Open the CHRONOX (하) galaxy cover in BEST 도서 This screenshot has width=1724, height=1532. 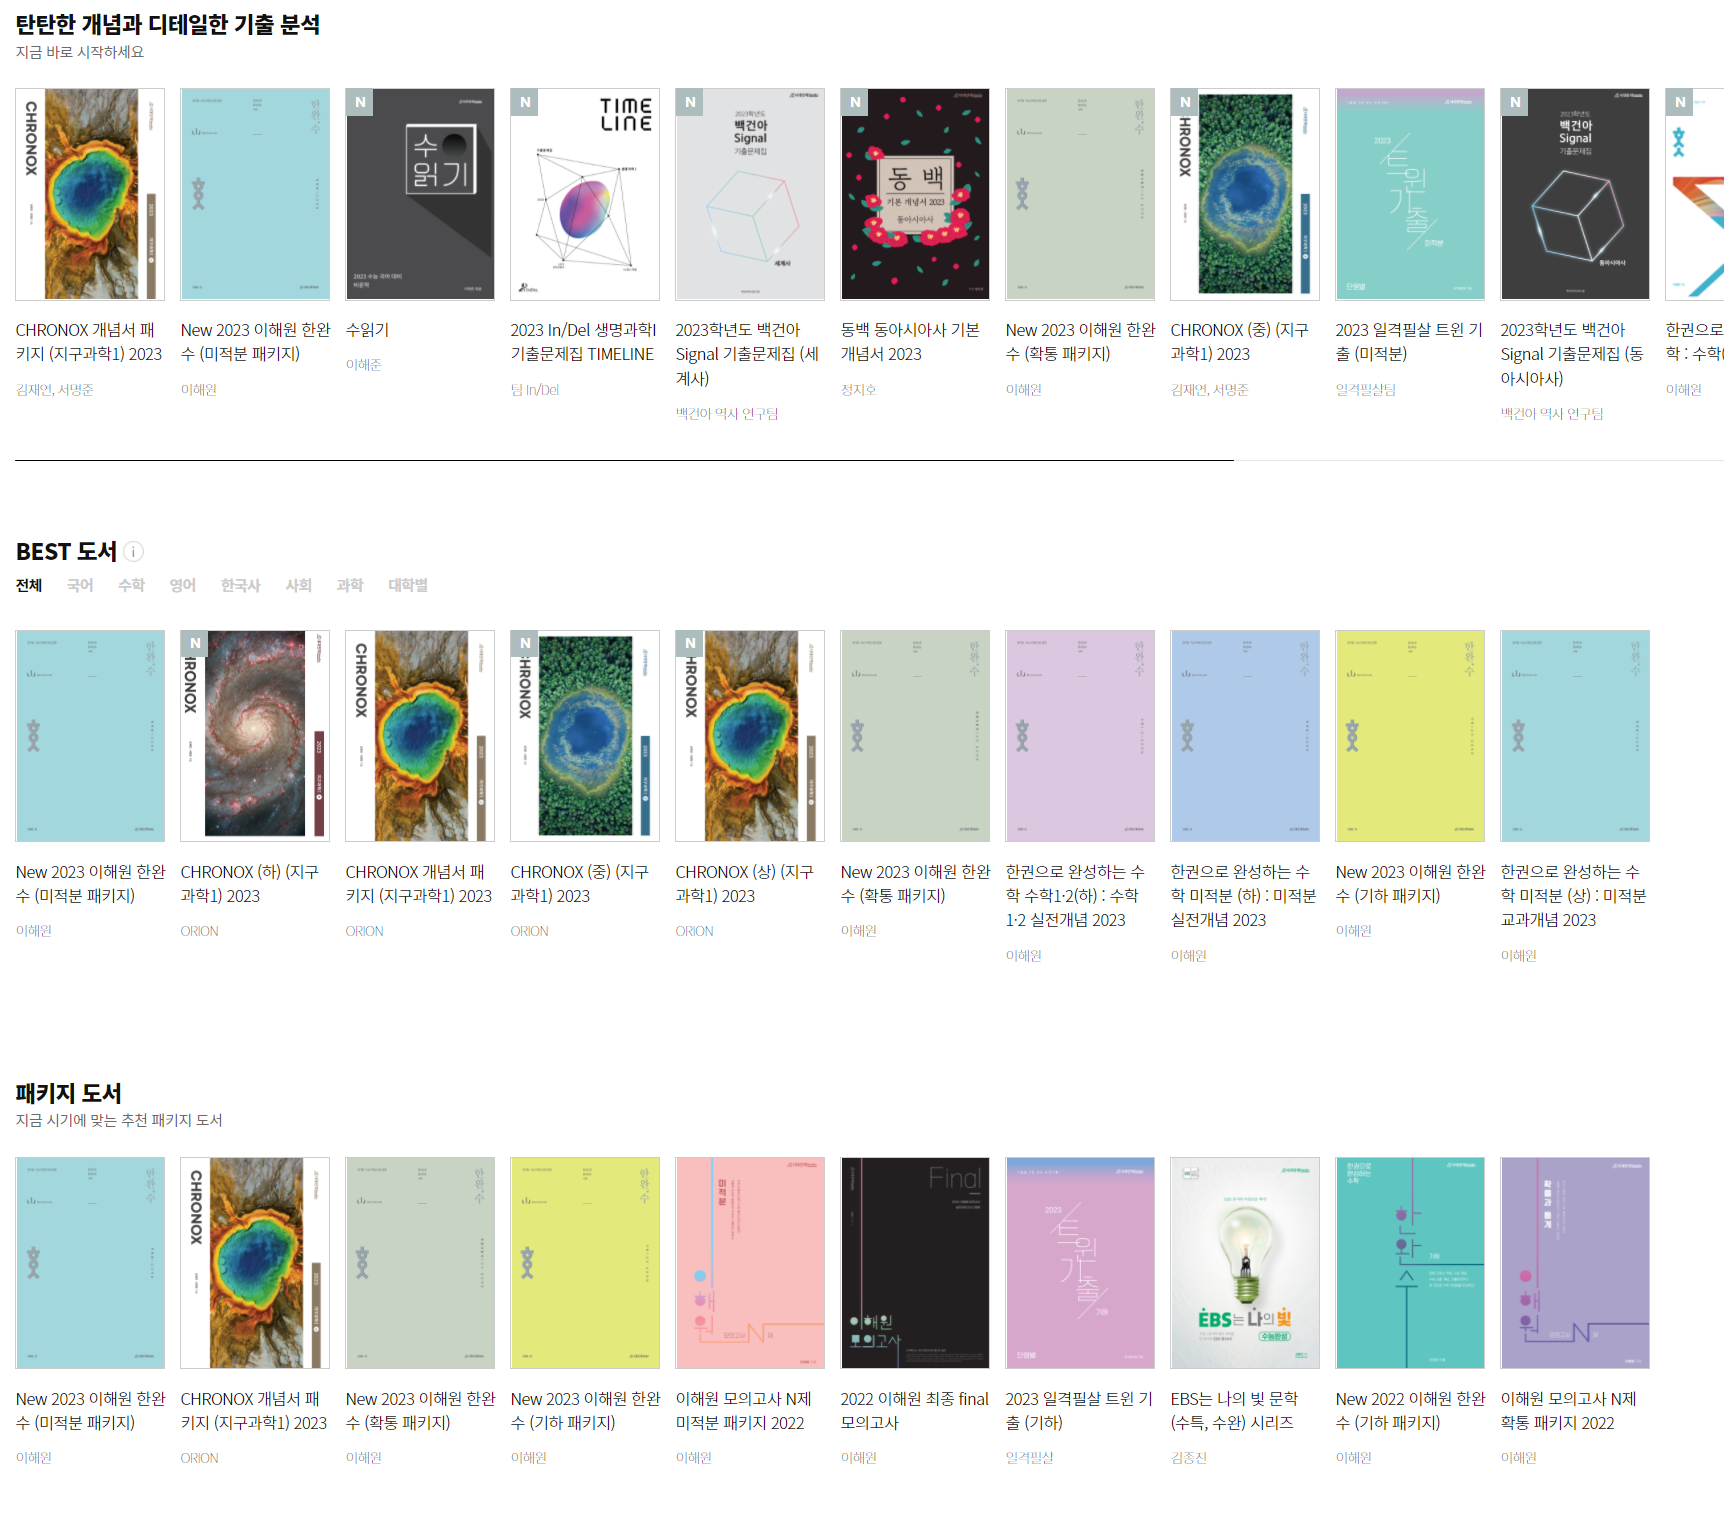click(x=255, y=736)
